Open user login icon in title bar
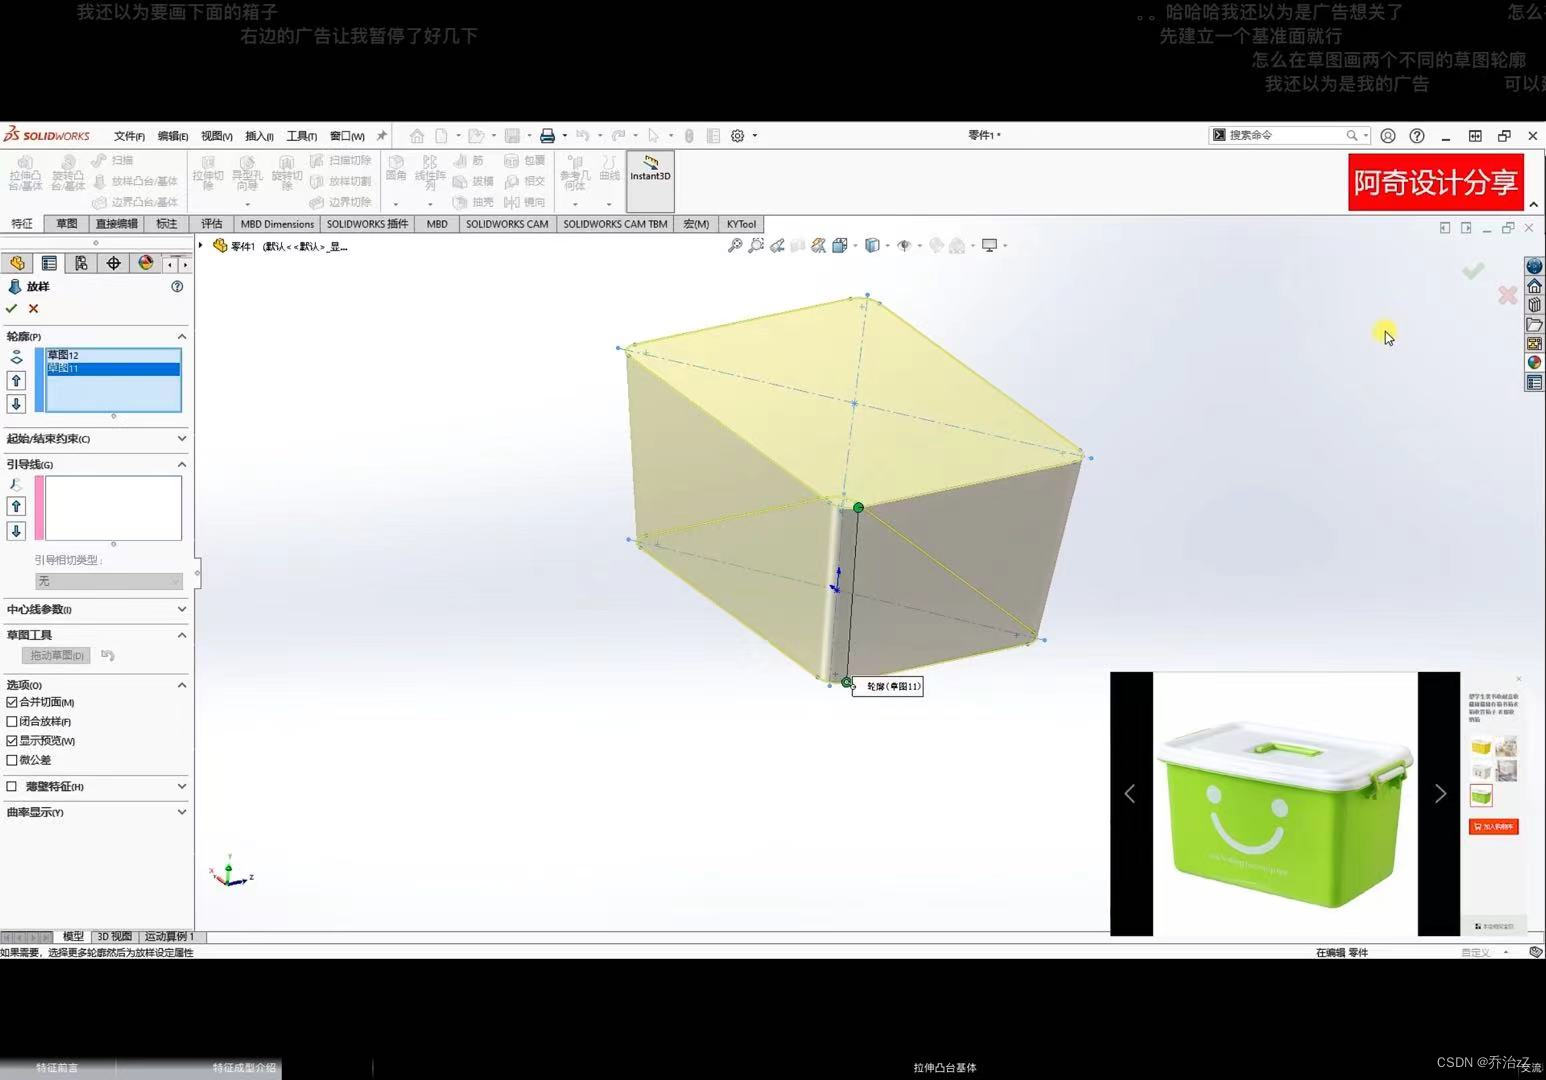This screenshot has height=1080, width=1546. point(1388,136)
